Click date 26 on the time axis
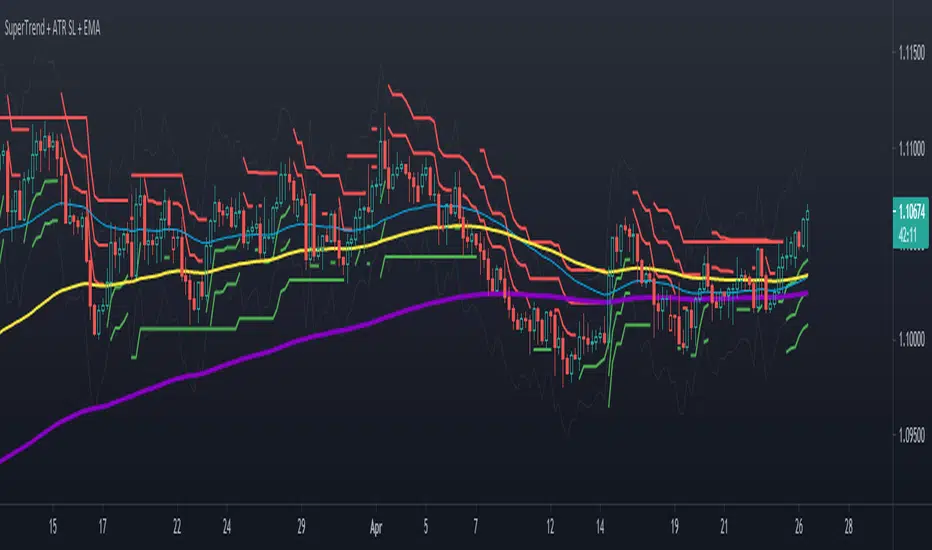The height and width of the screenshot is (550, 932). pos(799,527)
